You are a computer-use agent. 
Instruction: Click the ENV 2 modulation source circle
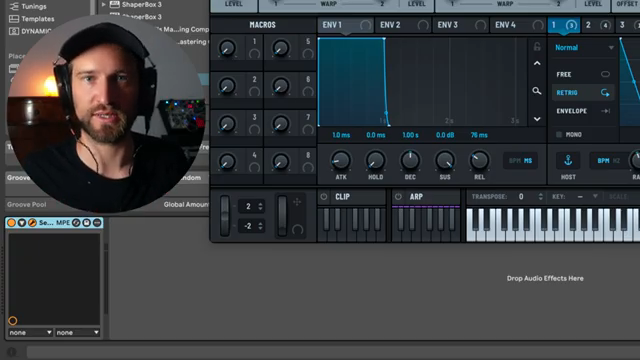(423, 25)
